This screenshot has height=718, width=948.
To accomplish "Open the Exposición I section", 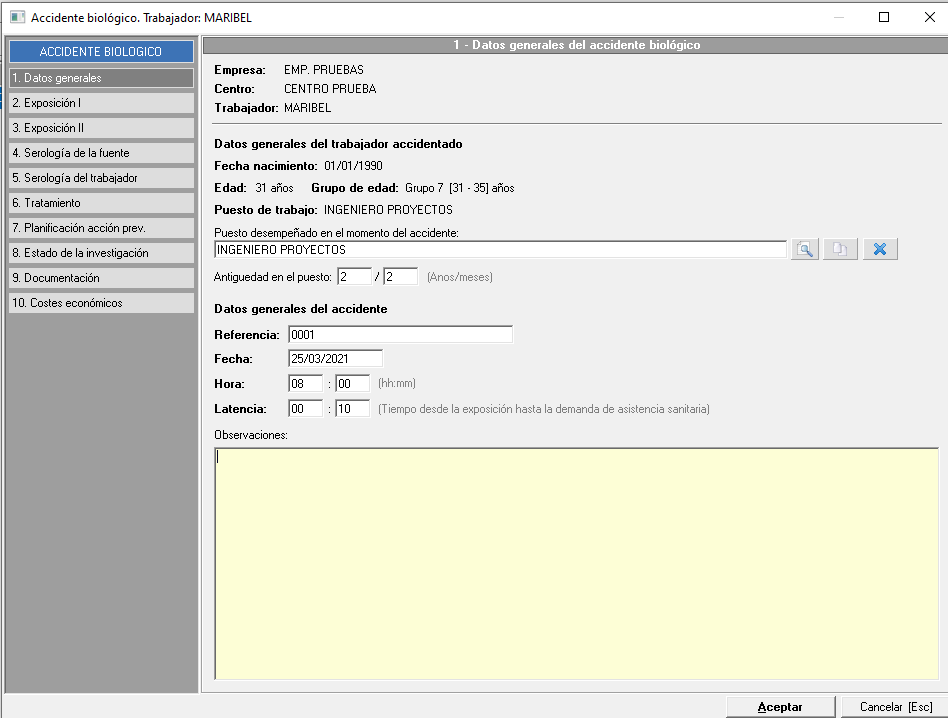I will point(101,103).
